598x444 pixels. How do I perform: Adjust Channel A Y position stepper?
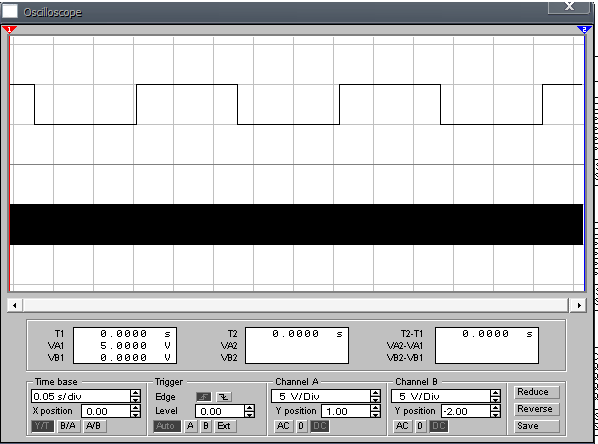[x=376, y=411]
